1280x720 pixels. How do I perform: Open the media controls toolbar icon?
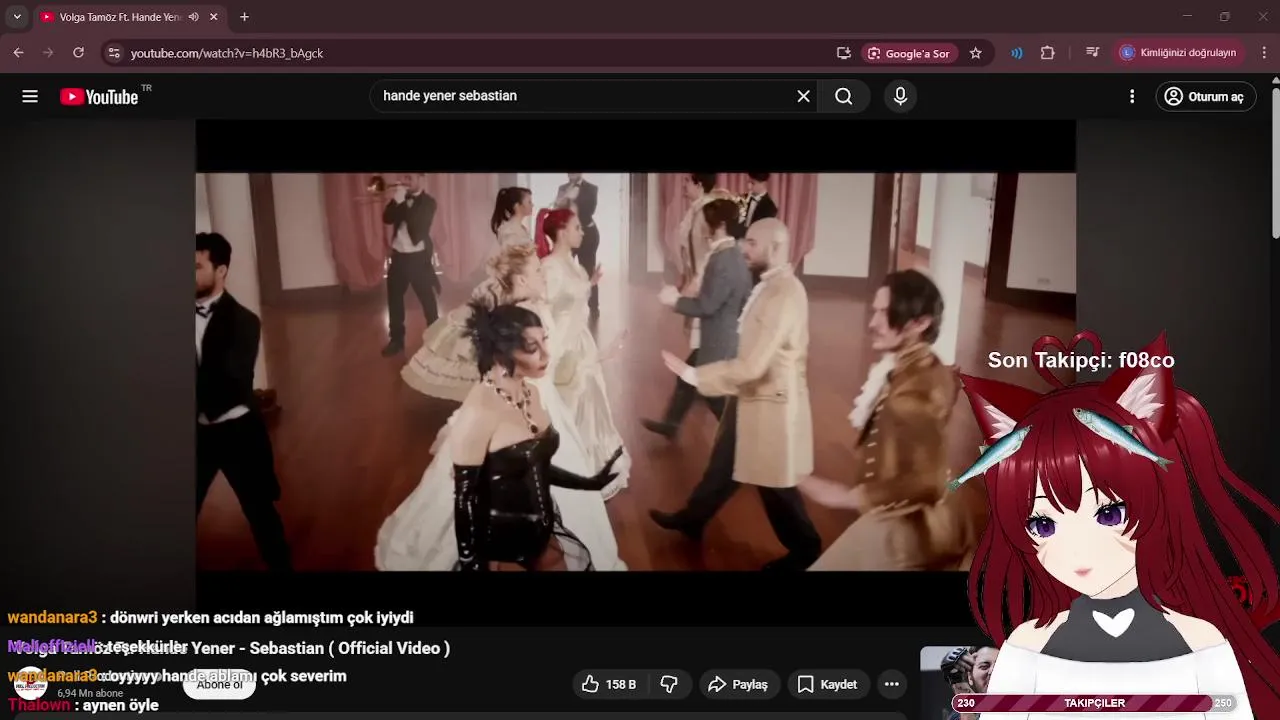[1092, 53]
